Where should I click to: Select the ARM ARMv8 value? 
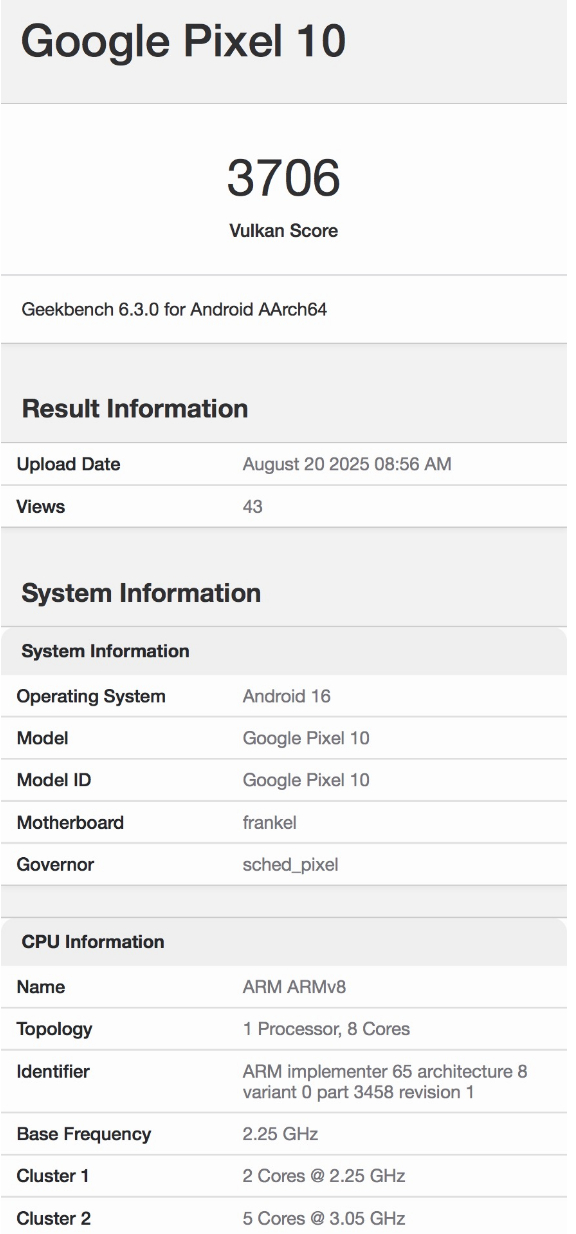pyautogui.click(x=294, y=987)
